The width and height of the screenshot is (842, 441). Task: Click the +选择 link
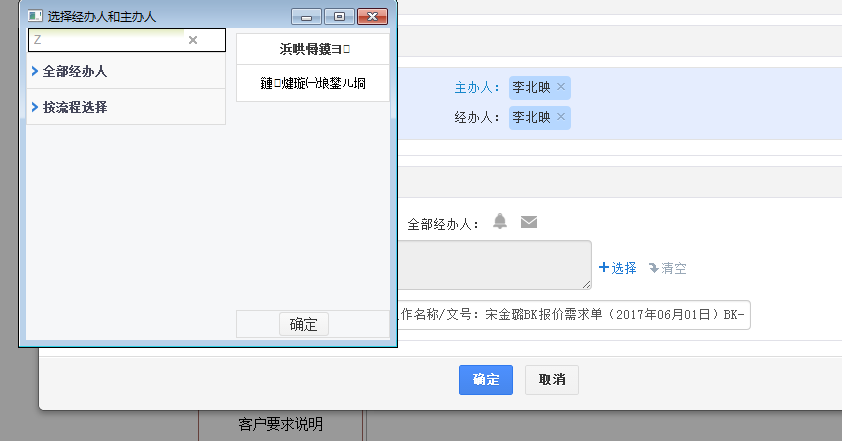pyautogui.click(x=617, y=268)
